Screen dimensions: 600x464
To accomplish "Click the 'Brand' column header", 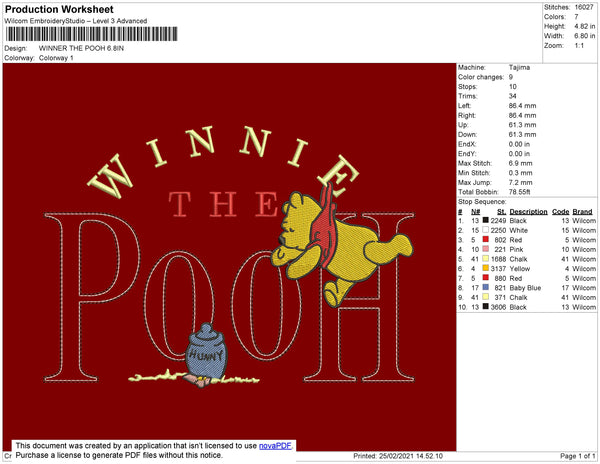I will [x=582, y=212].
